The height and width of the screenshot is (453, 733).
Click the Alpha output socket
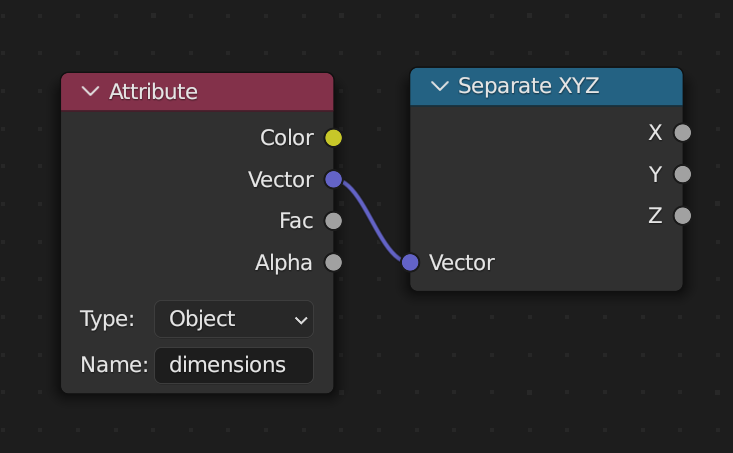[333, 262]
